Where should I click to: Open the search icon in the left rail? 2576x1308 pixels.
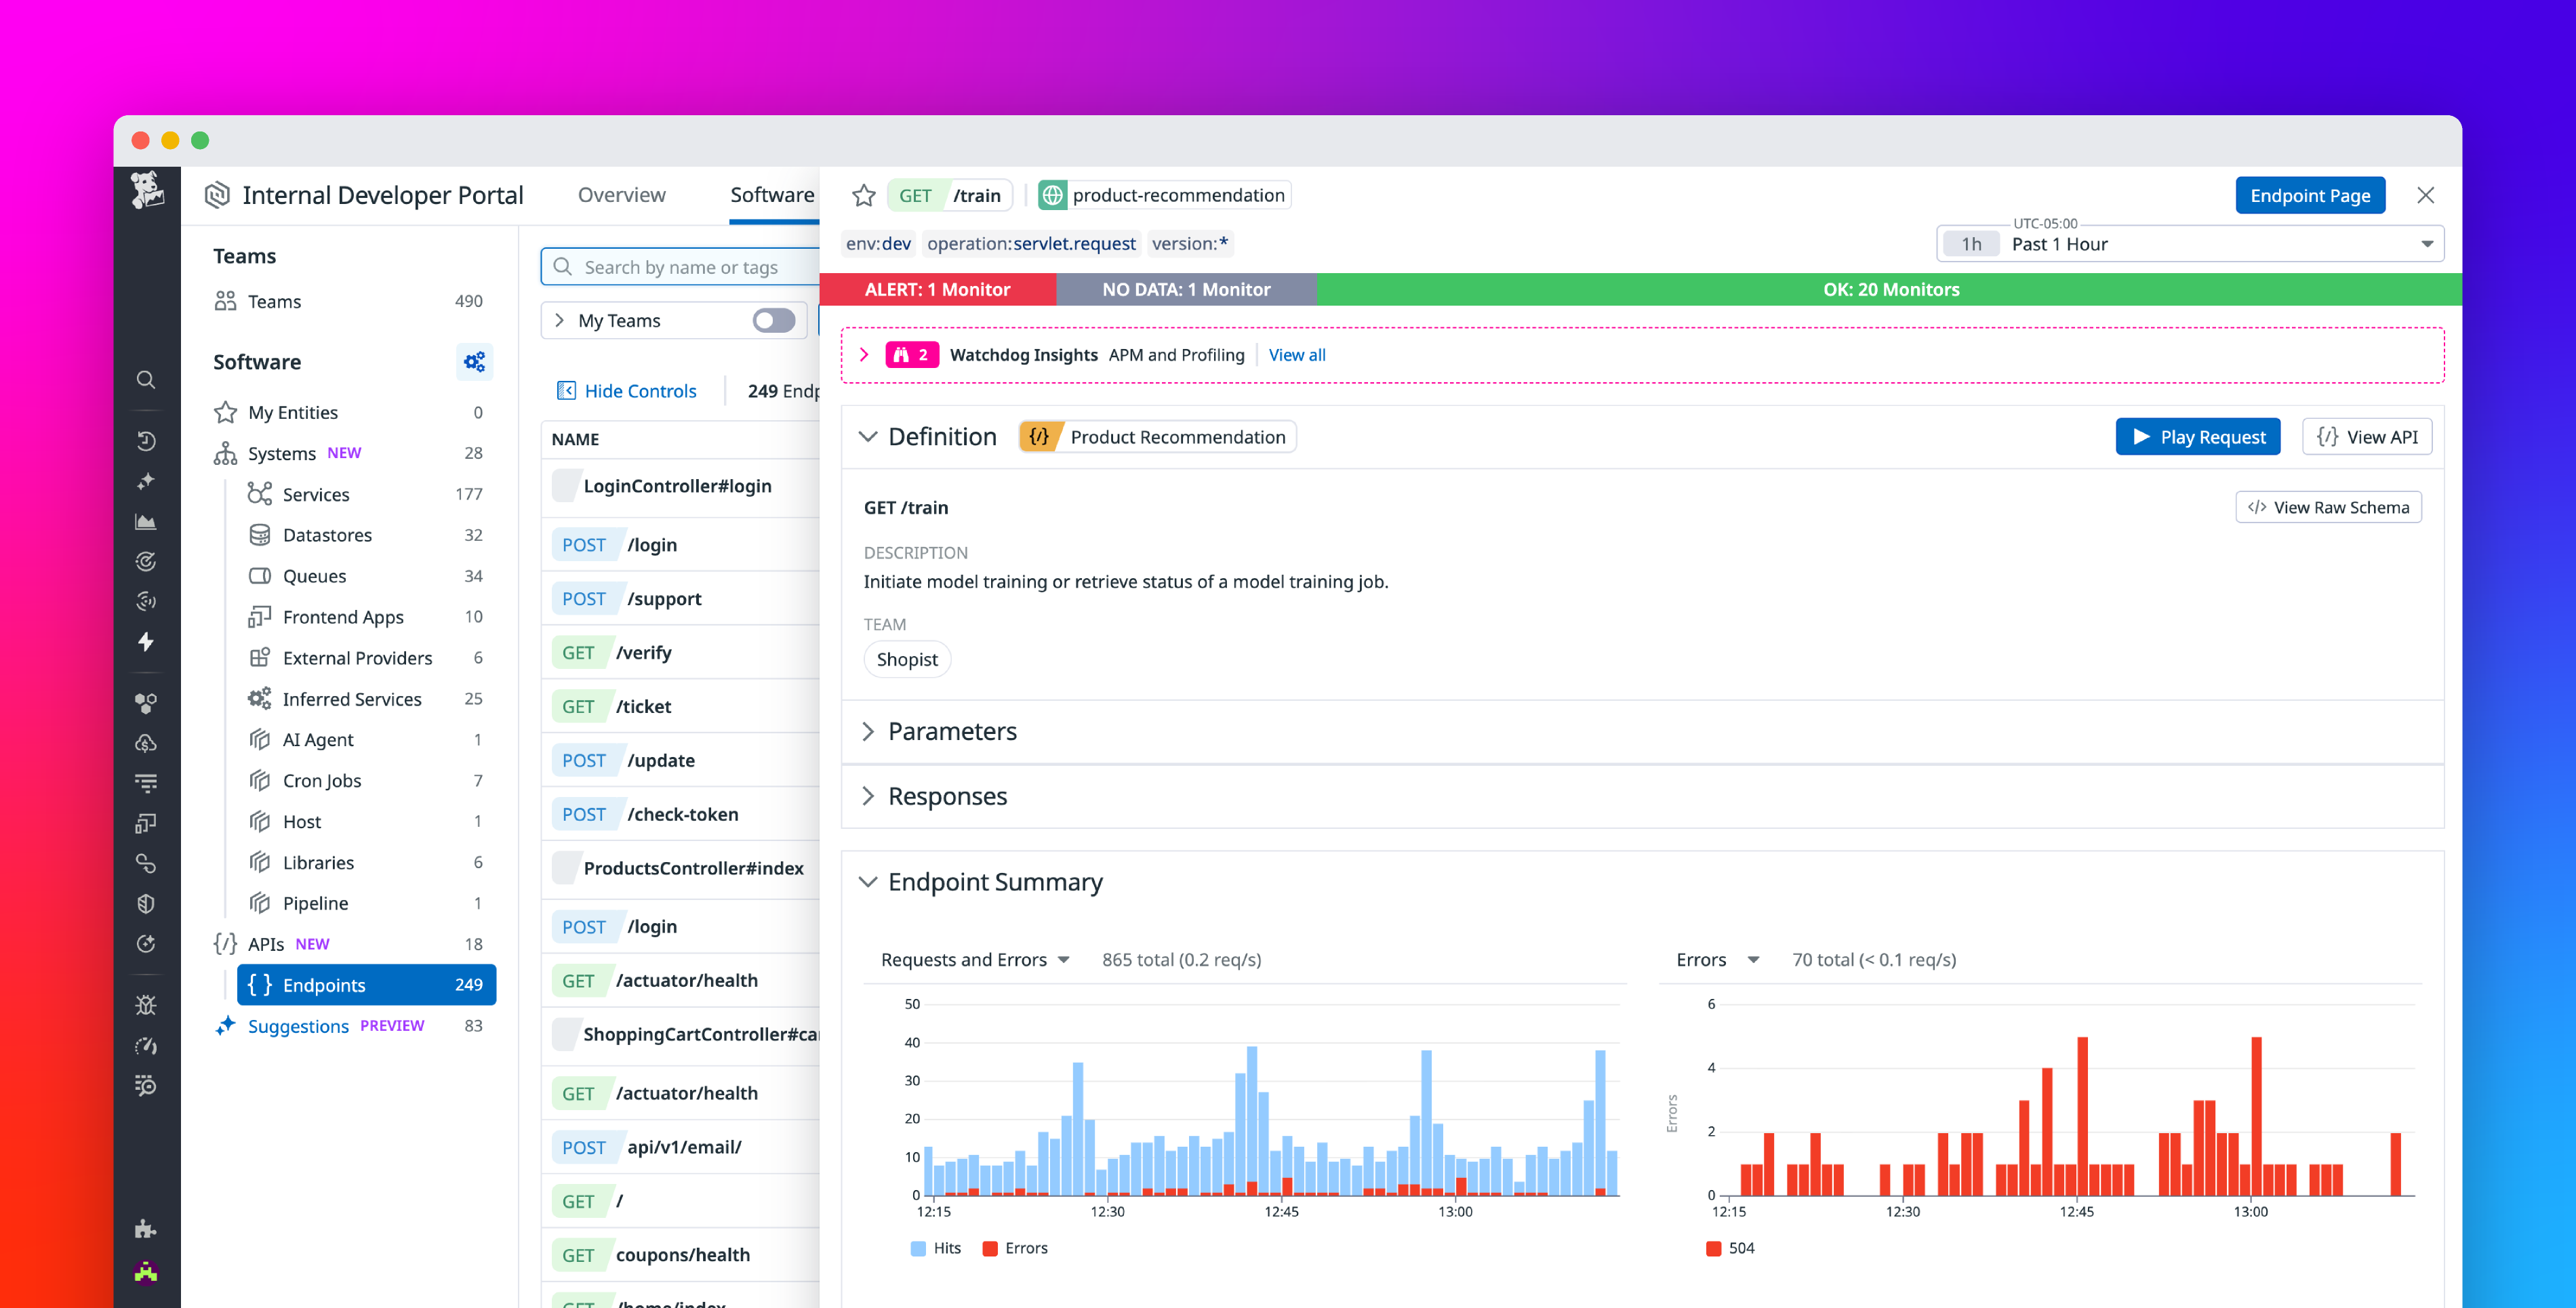146,381
